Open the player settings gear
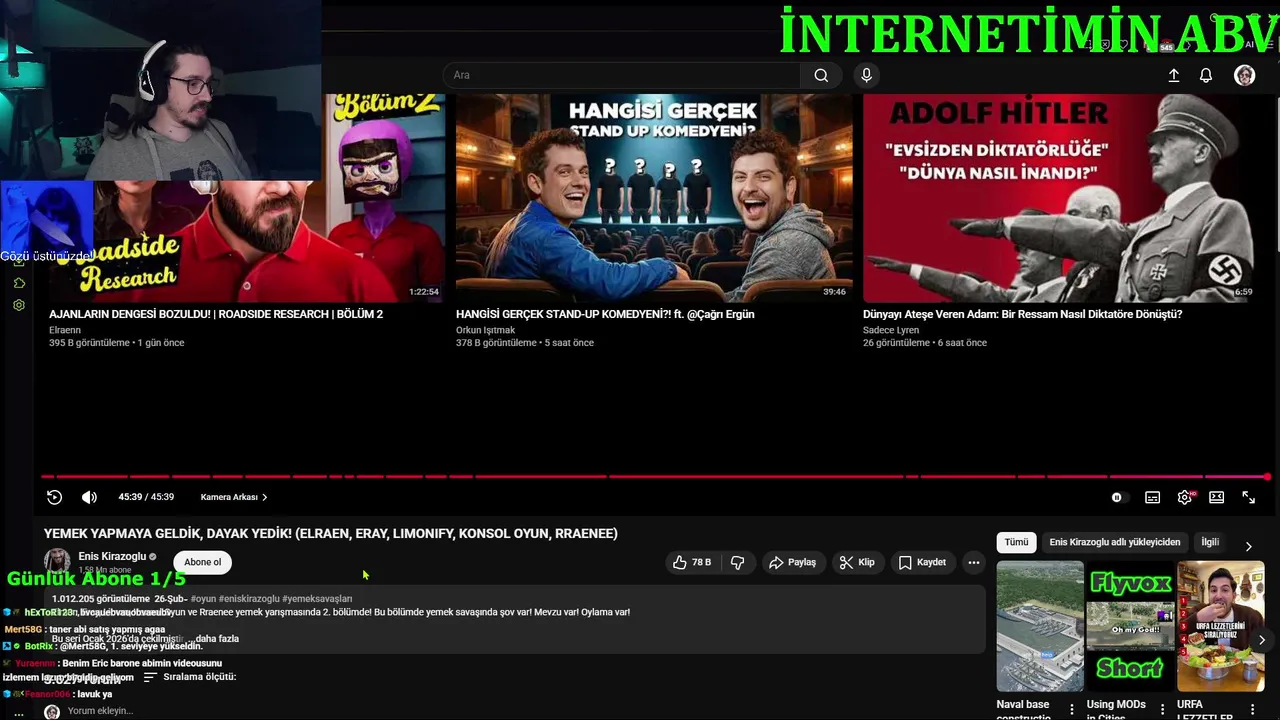This screenshot has width=1280, height=720. tap(1185, 497)
